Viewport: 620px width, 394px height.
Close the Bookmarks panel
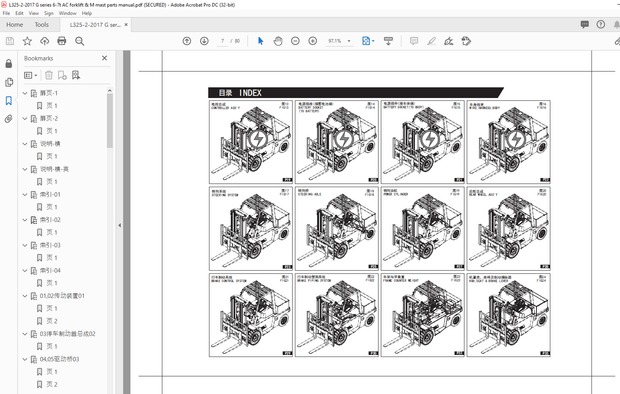104,58
